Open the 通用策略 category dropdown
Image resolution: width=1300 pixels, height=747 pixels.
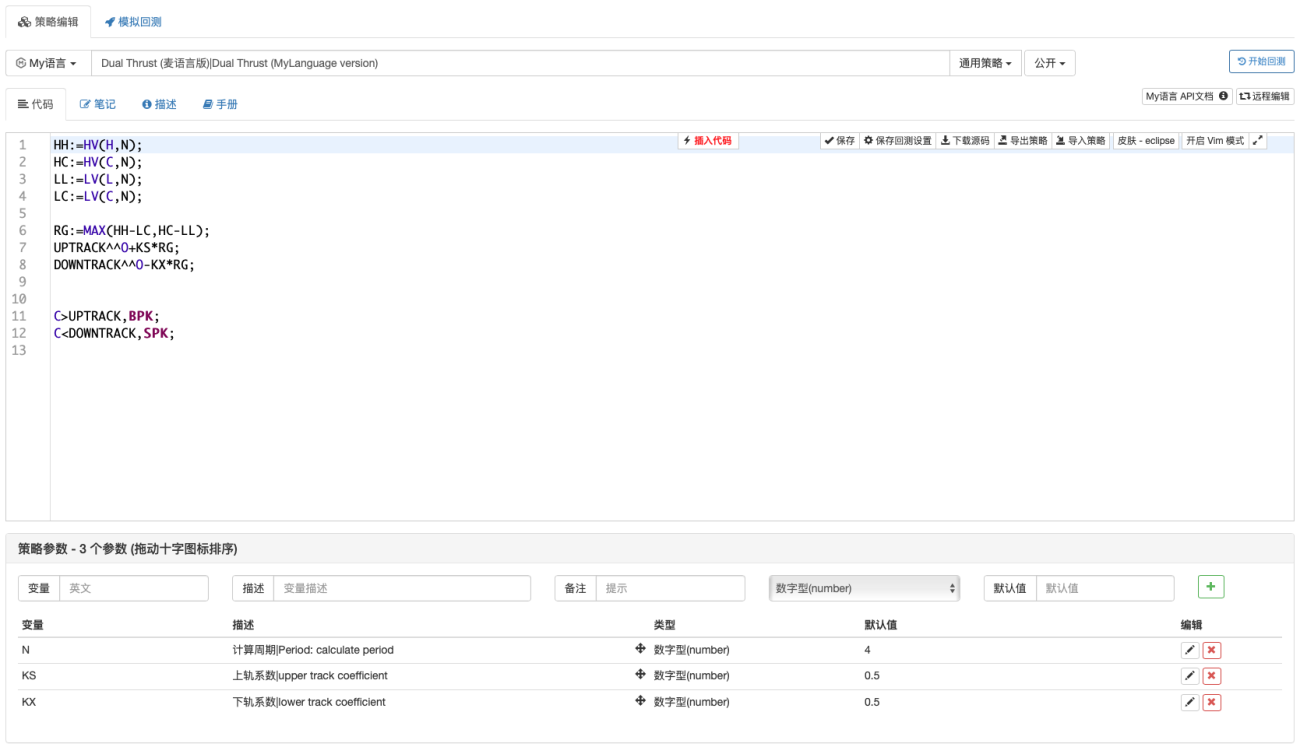point(984,63)
